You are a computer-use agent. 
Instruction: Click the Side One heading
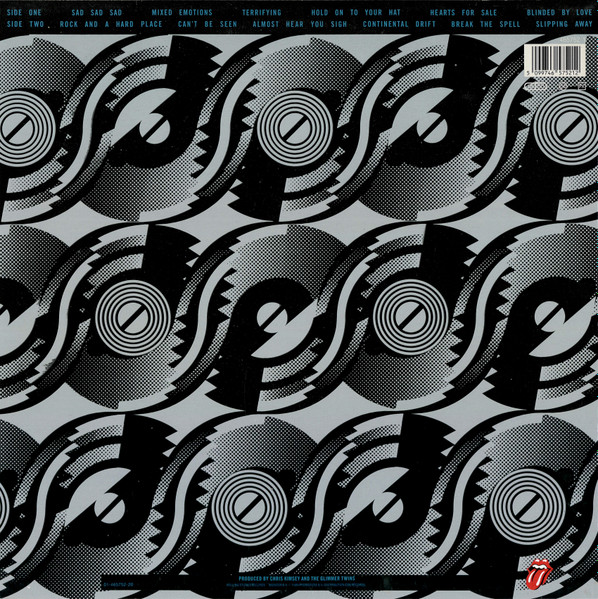pyautogui.click(x=24, y=13)
